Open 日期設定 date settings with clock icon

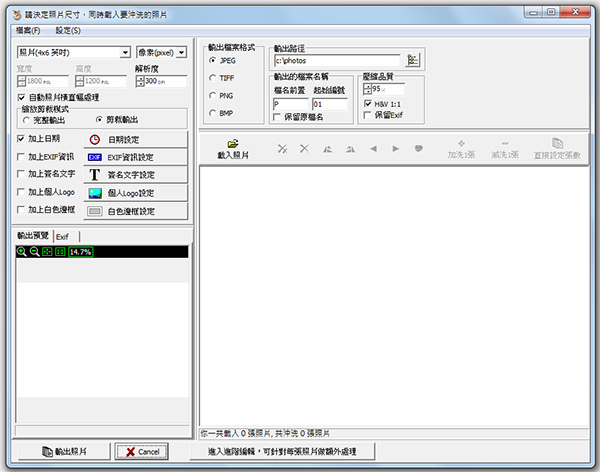(135, 140)
